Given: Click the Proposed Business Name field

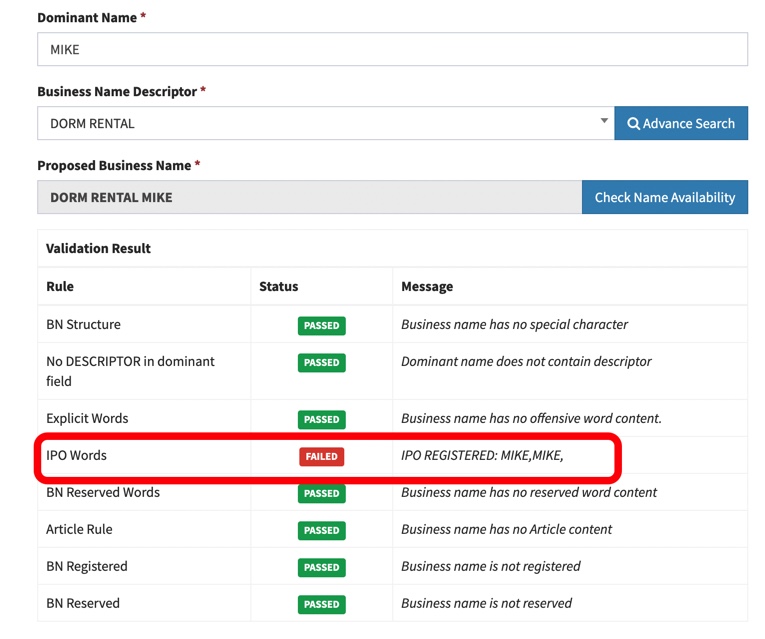Looking at the screenshot, I should tap(309, 197).
